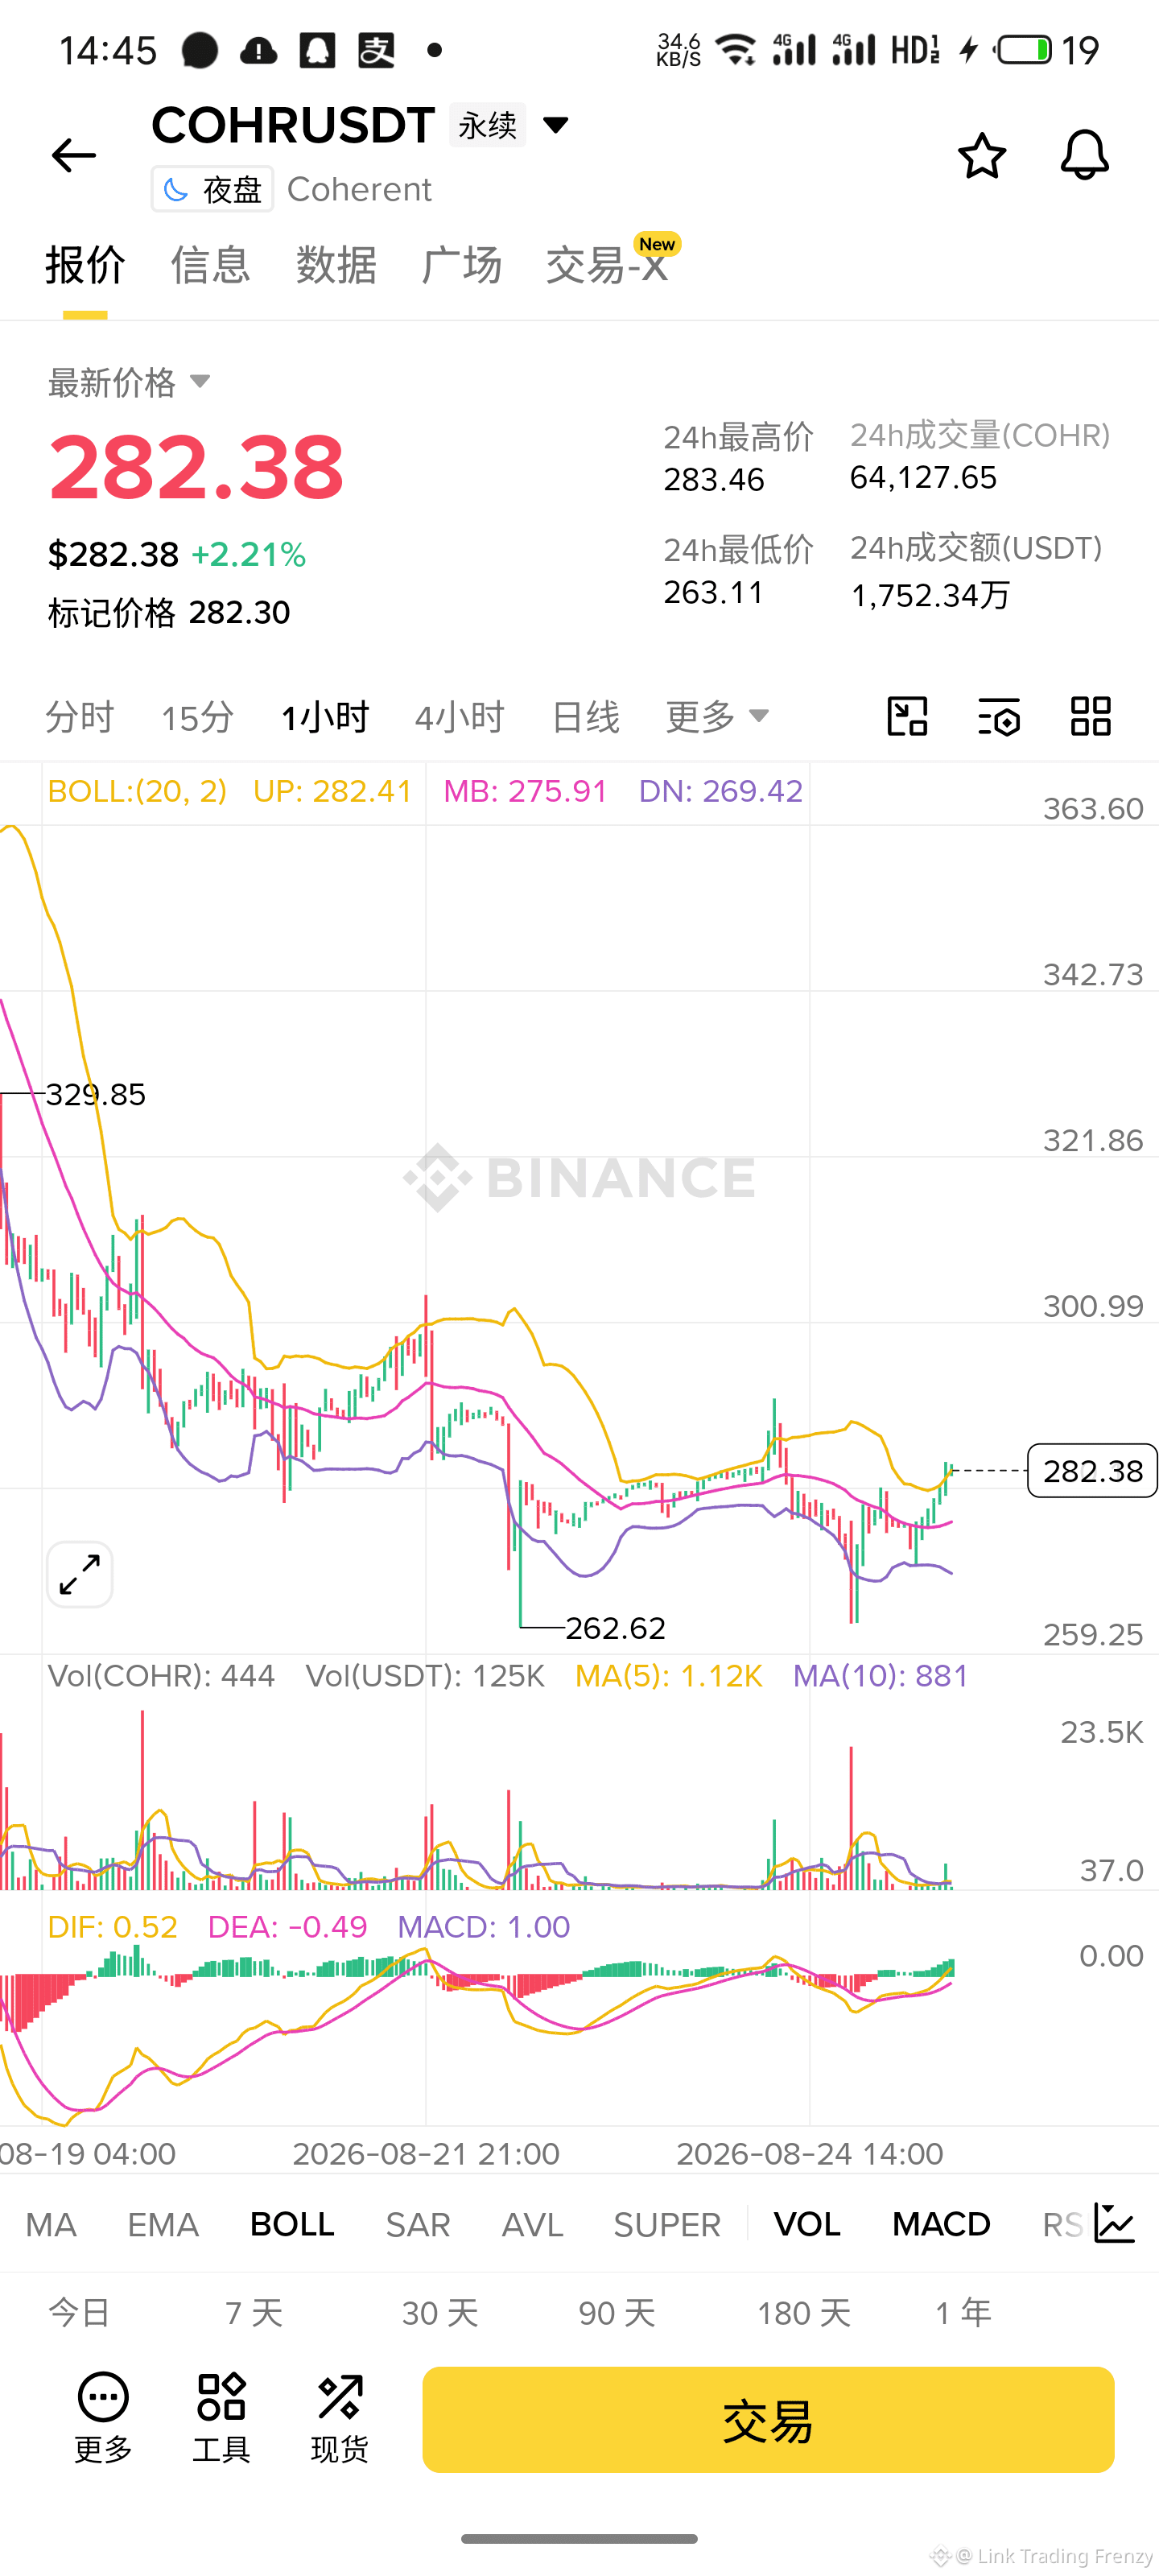This screenshot has width=1159, height=2576.
Task: Tap 标记价格 282.30 mark price
Action: [x=169, y=612]
